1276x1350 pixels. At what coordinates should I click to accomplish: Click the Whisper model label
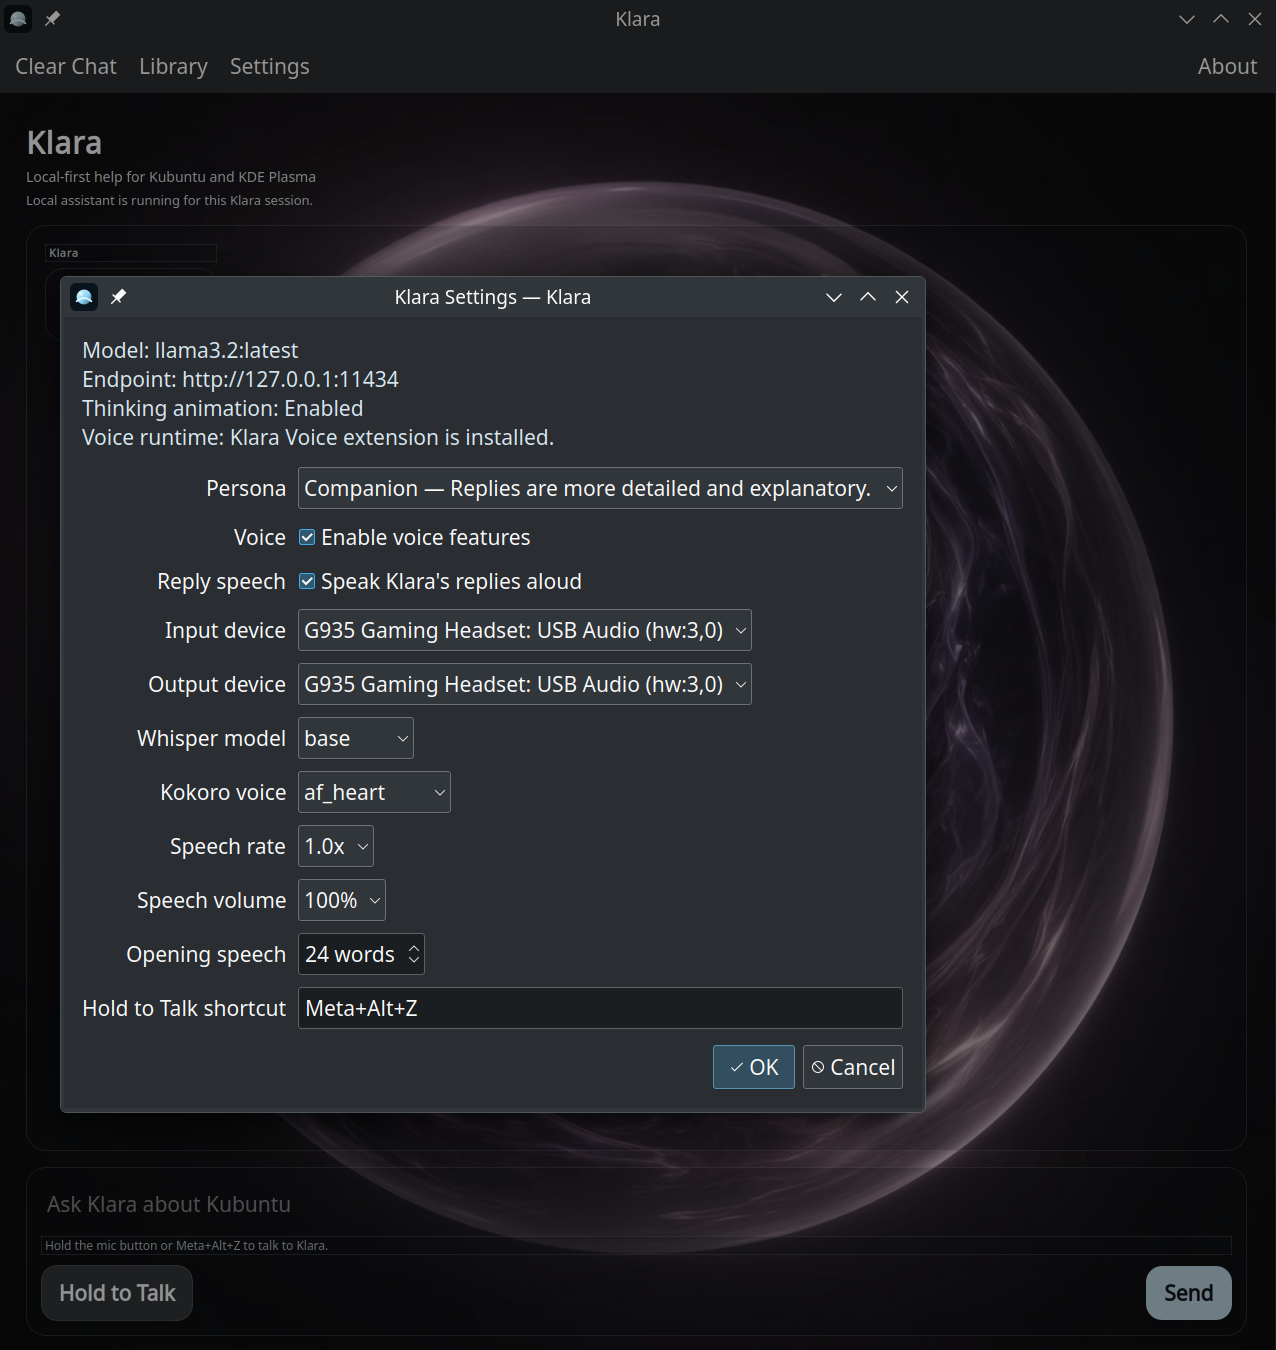211,738
